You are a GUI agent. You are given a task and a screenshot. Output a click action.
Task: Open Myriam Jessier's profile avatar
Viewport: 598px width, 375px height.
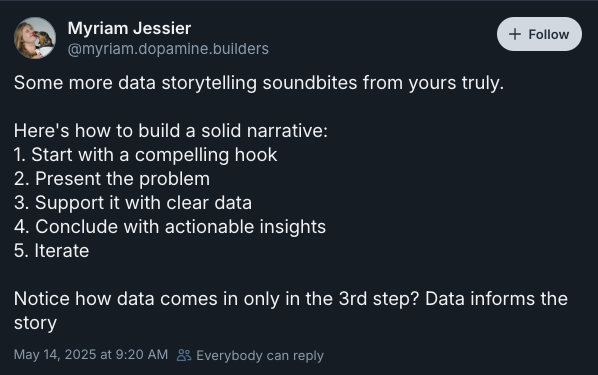(35, 37)
